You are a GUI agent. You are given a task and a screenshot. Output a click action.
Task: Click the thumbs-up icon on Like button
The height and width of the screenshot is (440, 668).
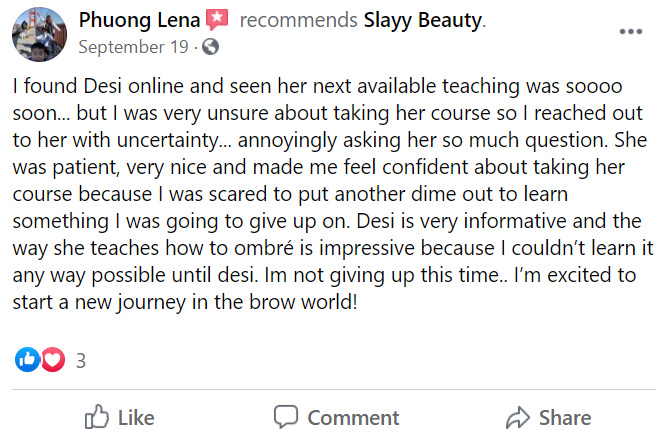pos(96,417)
